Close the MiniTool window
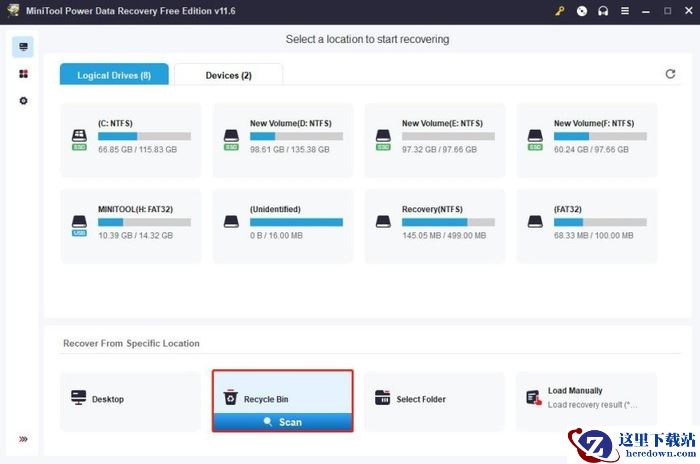This screenshot has width=700, height=464. point(689,11)
